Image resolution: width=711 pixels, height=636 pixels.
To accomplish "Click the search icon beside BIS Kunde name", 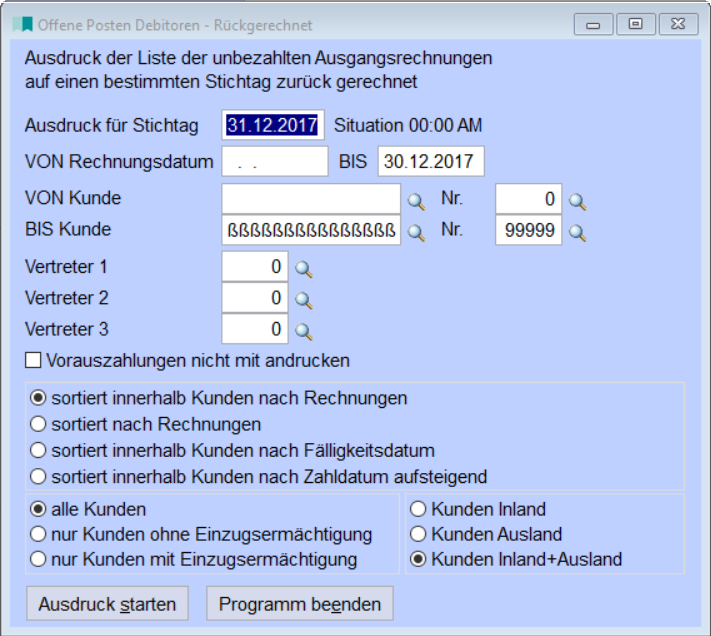I will coord(415,233).
